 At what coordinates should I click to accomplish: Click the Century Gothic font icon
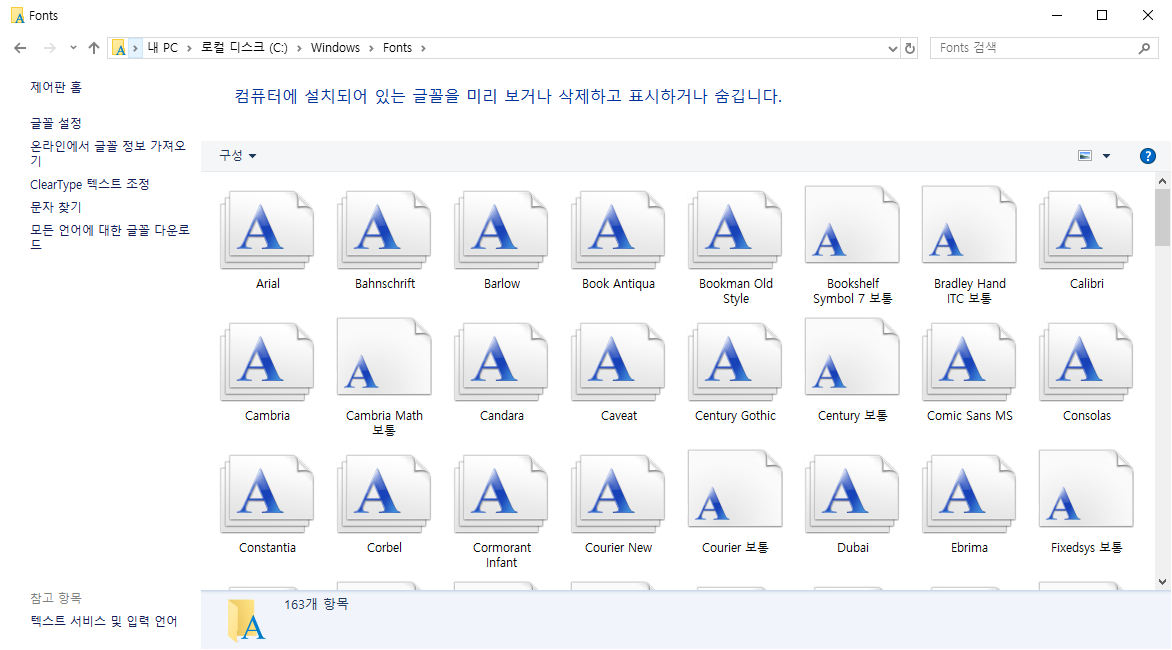(735, 363)
